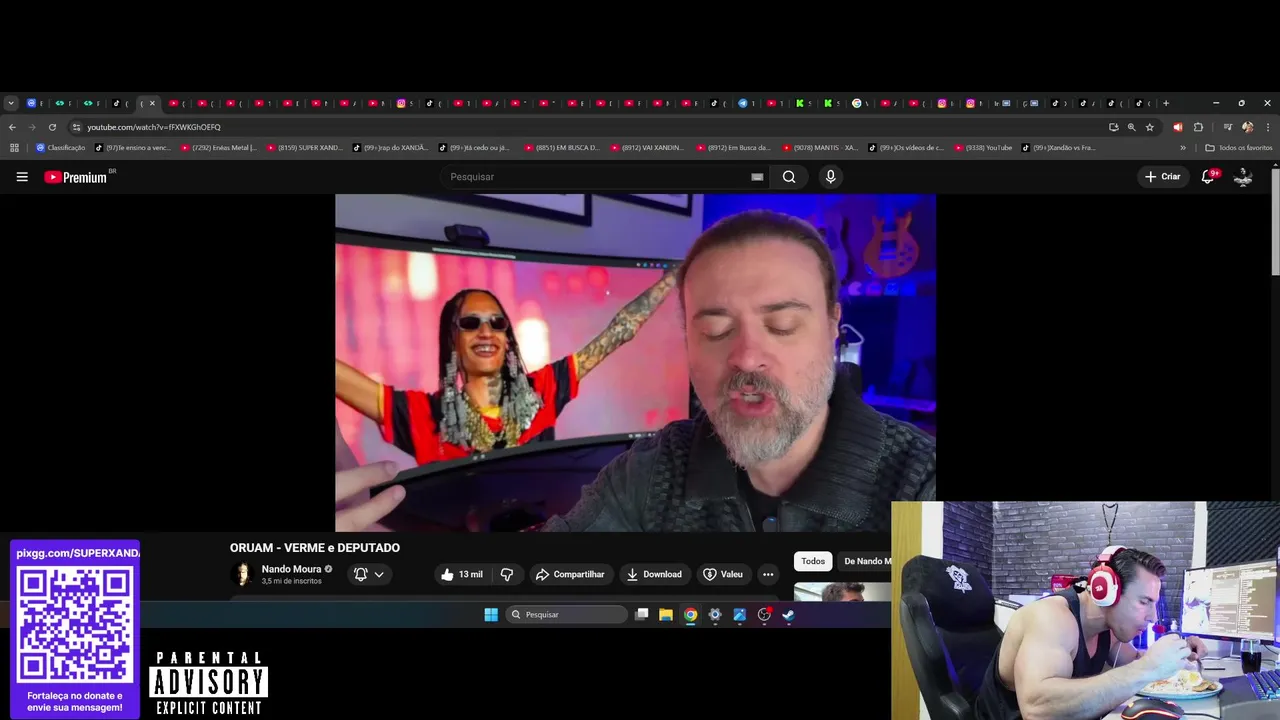Click the address bar URL
1280x720 pixels.
(154, 127)
